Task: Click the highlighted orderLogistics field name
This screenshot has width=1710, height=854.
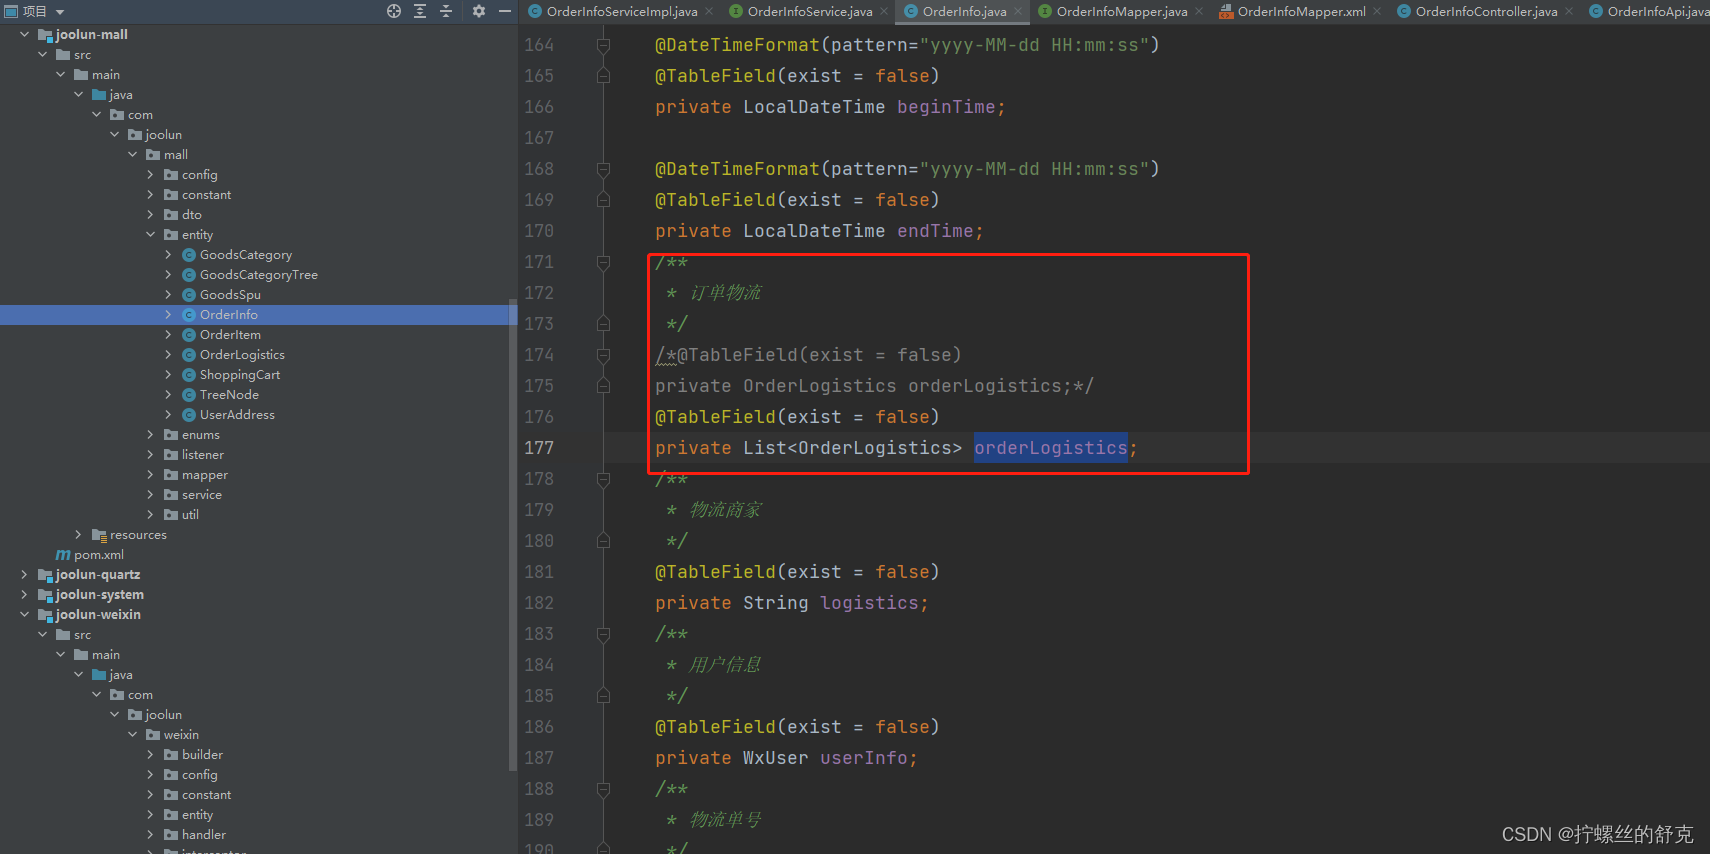Action: [1051, 448]
